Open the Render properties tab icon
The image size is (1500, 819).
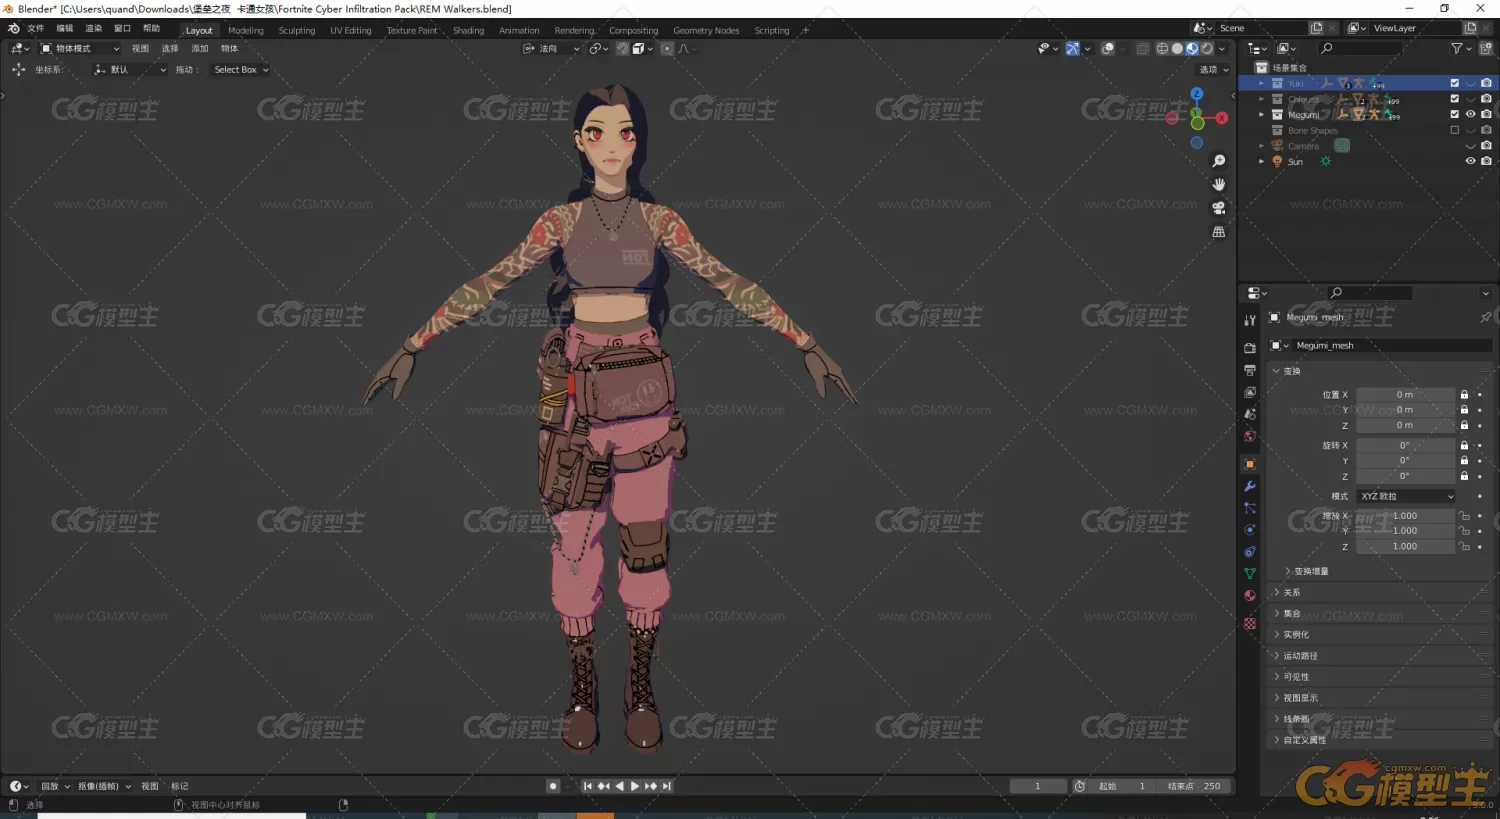(x=1250, y=348)
